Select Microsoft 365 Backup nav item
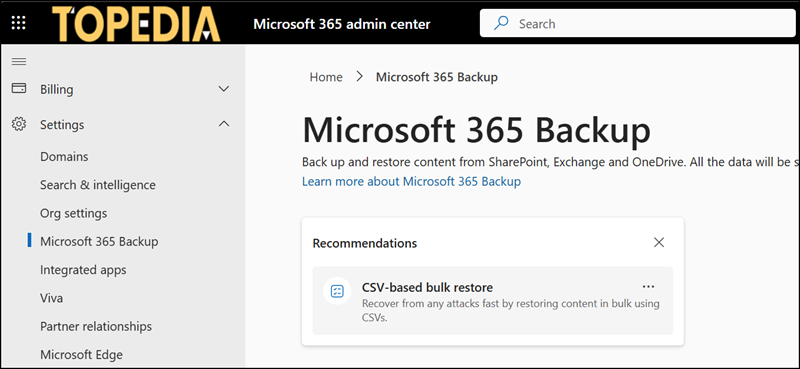 coord(99,241)
